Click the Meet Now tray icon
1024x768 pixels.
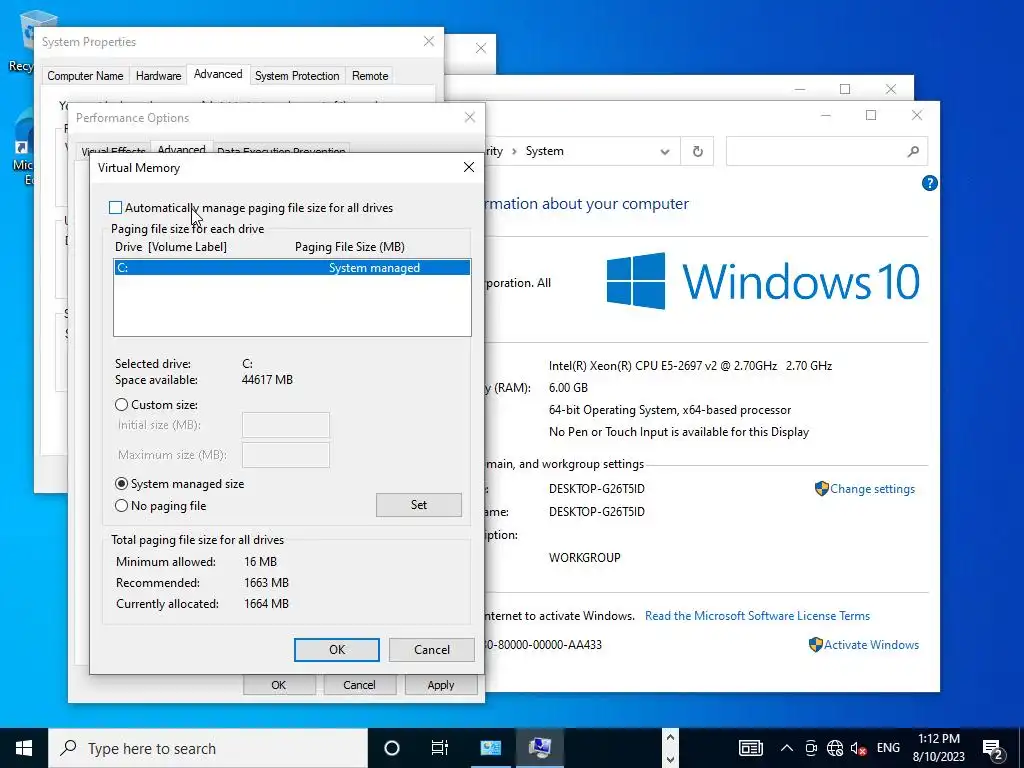click(811, 748)
